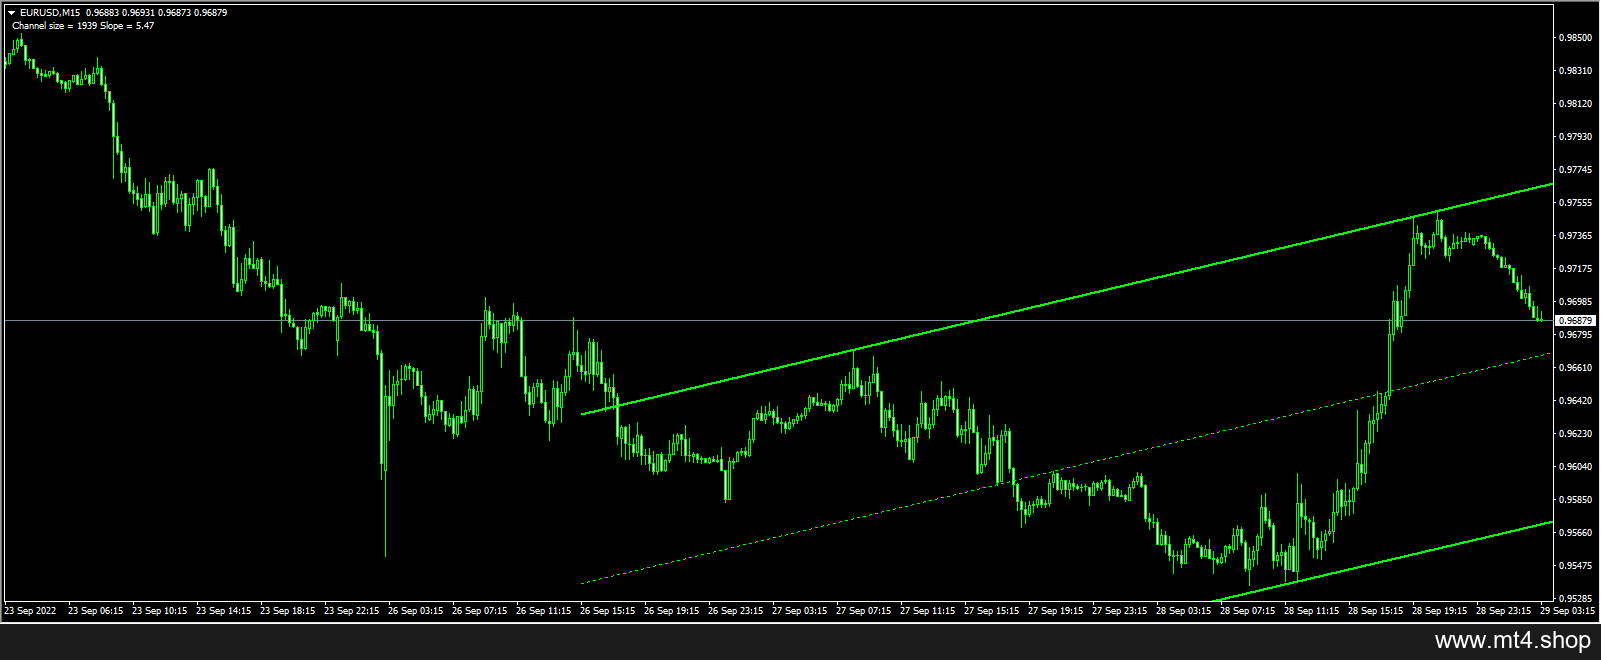Click the '27 Sep 11:15' time axis label

tap(927, 610)
